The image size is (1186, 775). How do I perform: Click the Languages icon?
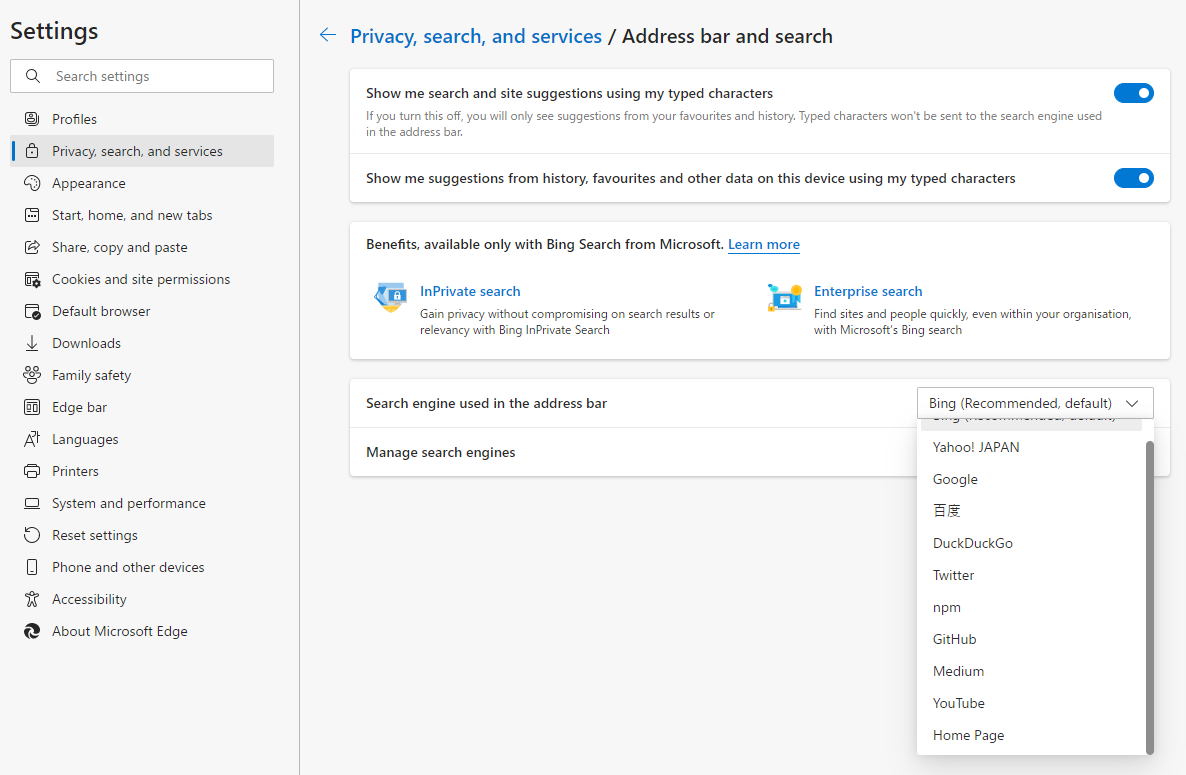[32, 439]
